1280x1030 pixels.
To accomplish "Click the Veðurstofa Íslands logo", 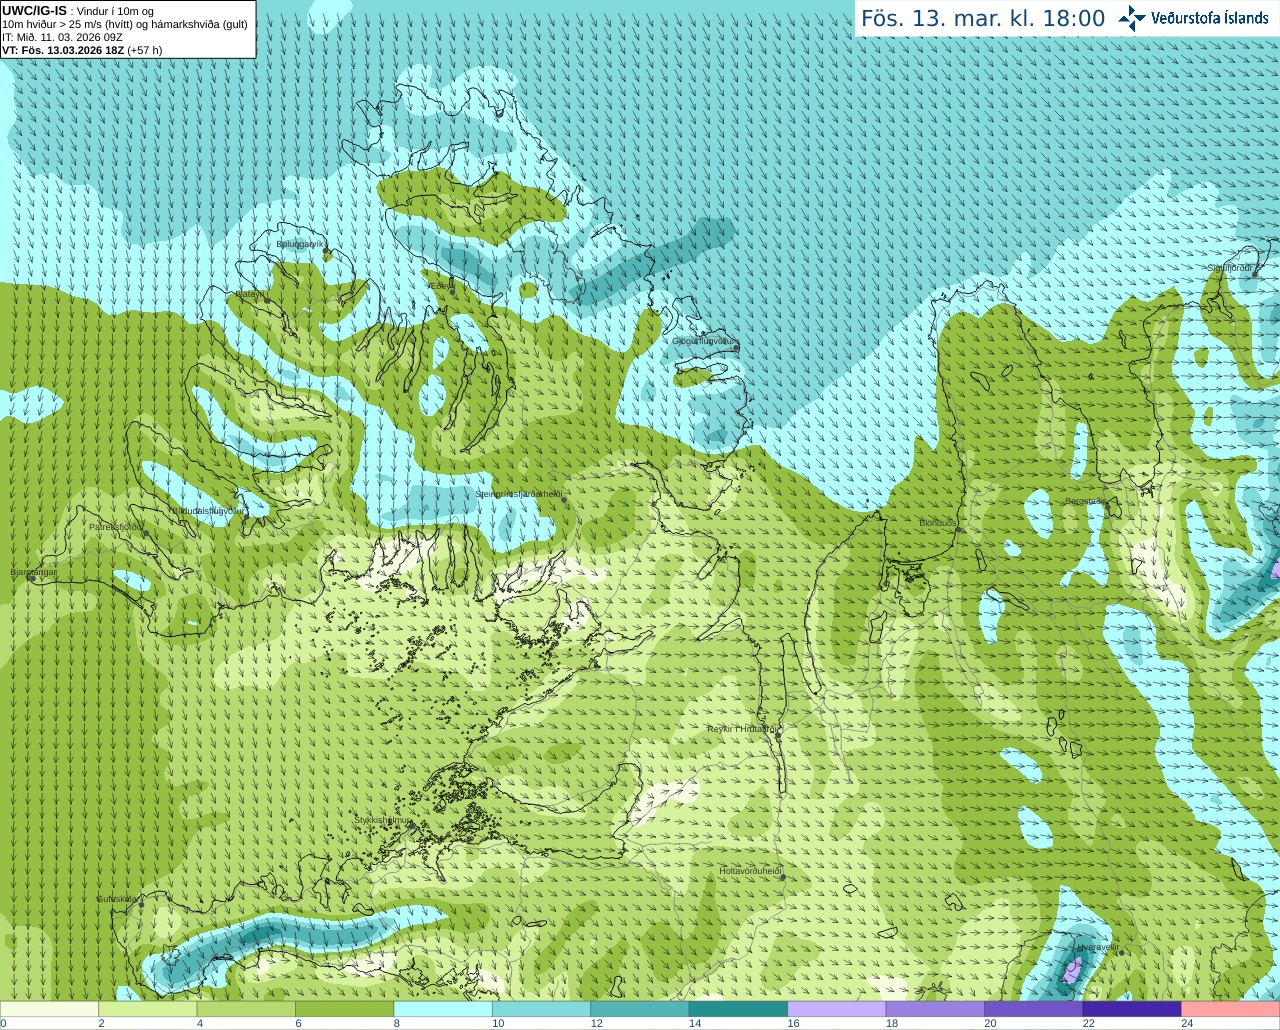I will pos(1194,18).
